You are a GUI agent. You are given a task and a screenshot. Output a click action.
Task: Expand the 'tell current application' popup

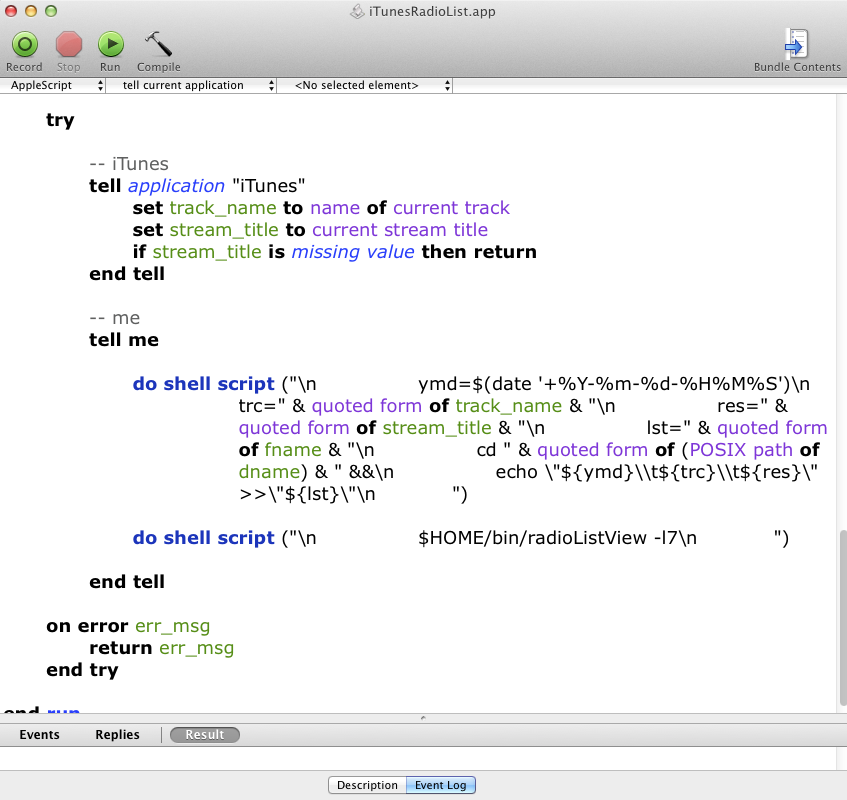pos(190,86)
